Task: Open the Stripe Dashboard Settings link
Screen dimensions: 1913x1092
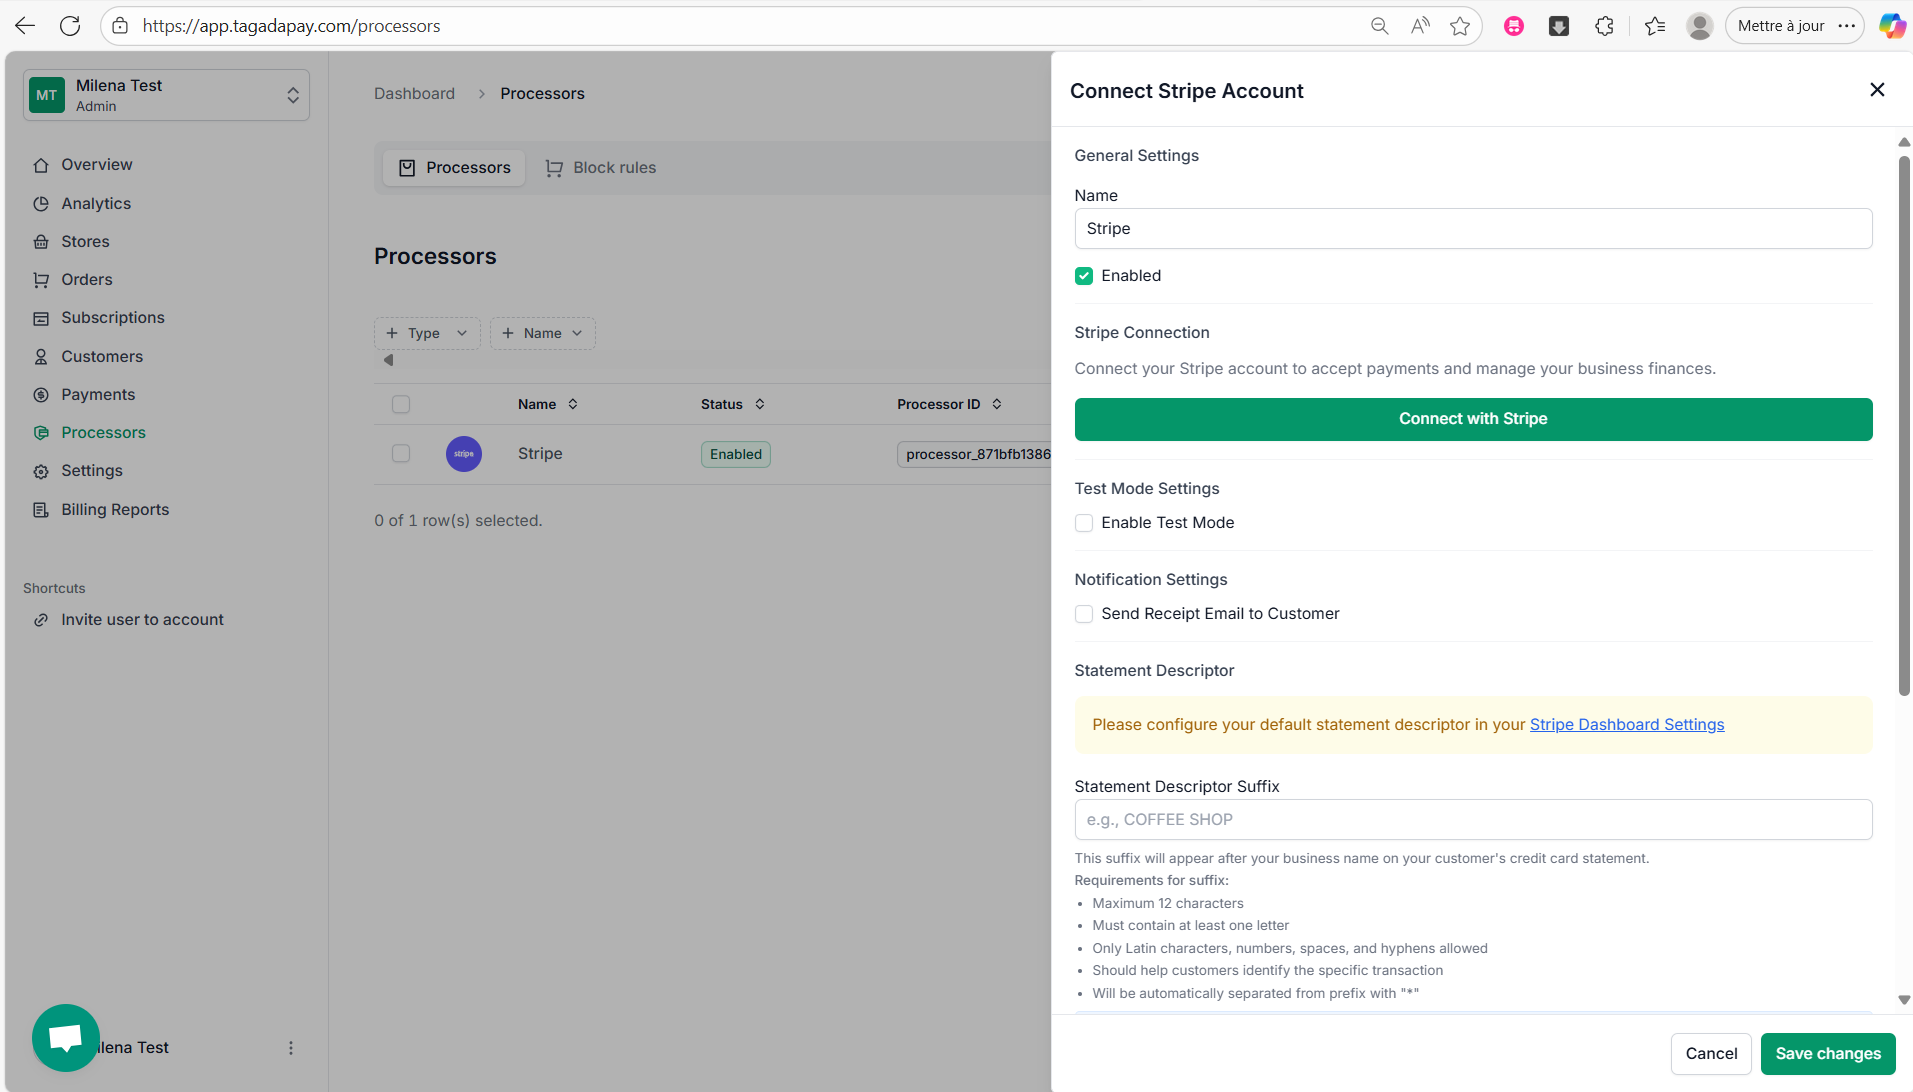Action: tap(1627, 725)
